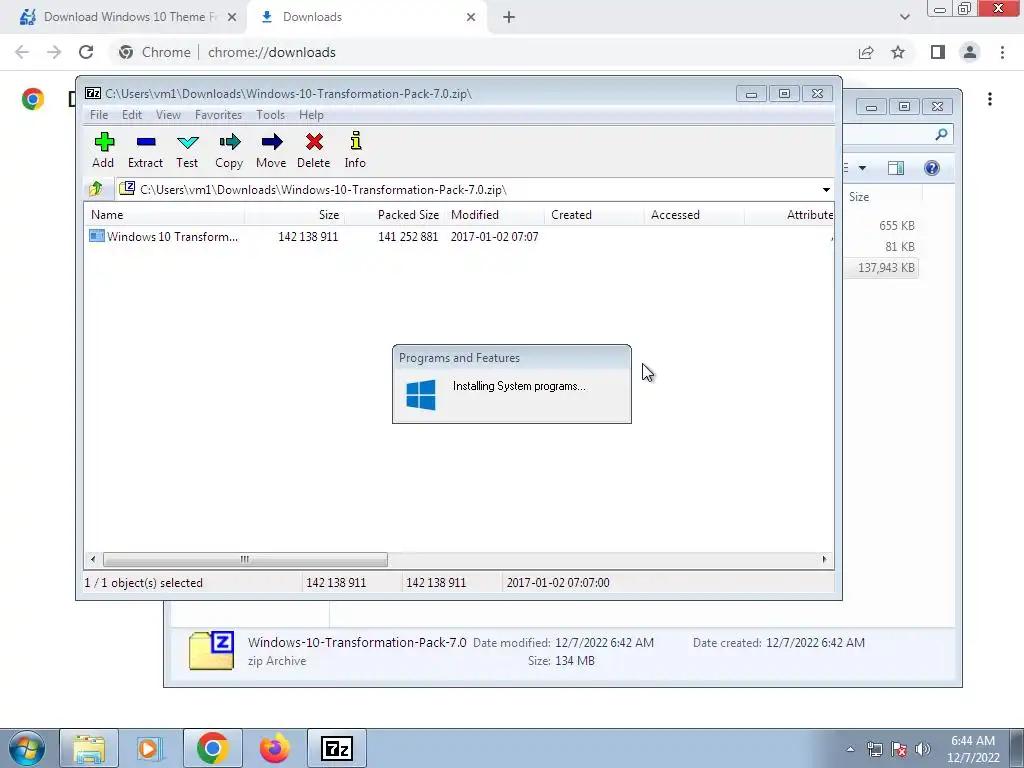Screen dimensions: 1024x768
Task: Click the Delete toolbar icon
Action: [313, 150]
